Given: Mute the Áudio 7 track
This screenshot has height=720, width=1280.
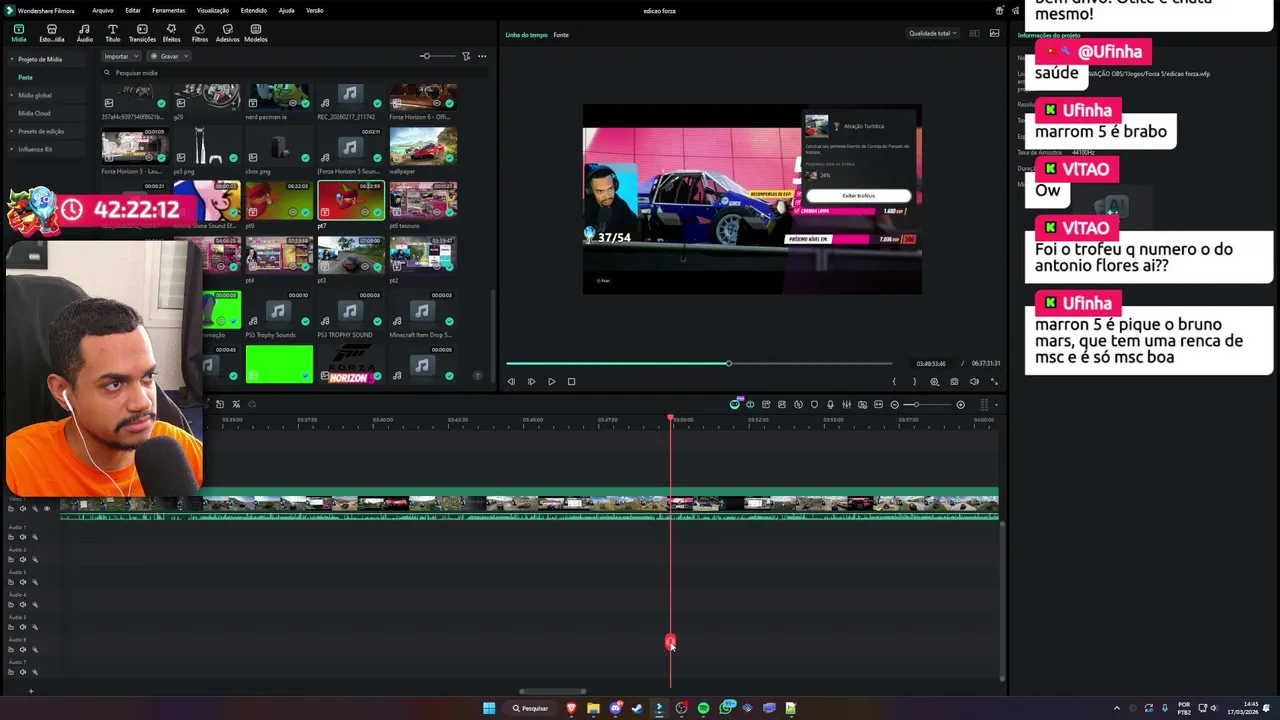Looking at the screenshot, I should 23,672.
